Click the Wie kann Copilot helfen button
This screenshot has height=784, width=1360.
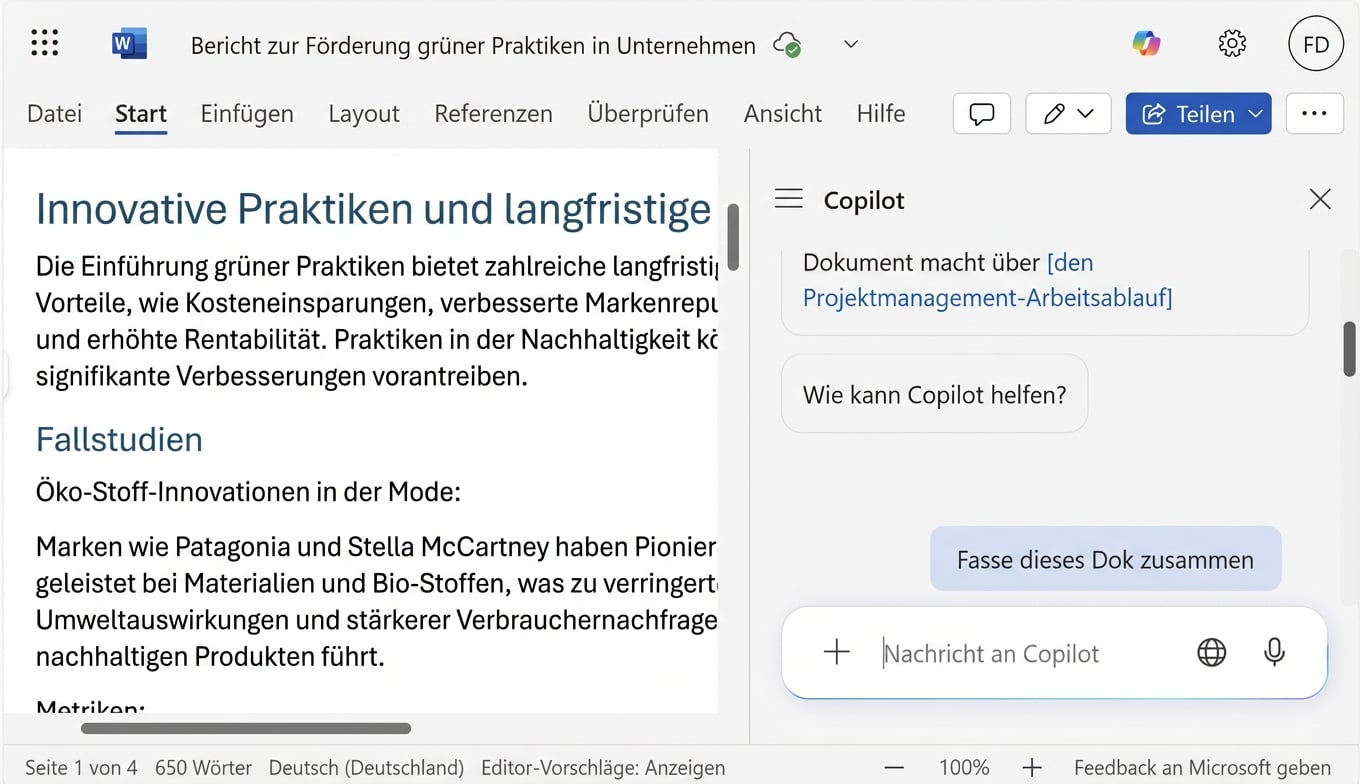(x=934, y=394)
